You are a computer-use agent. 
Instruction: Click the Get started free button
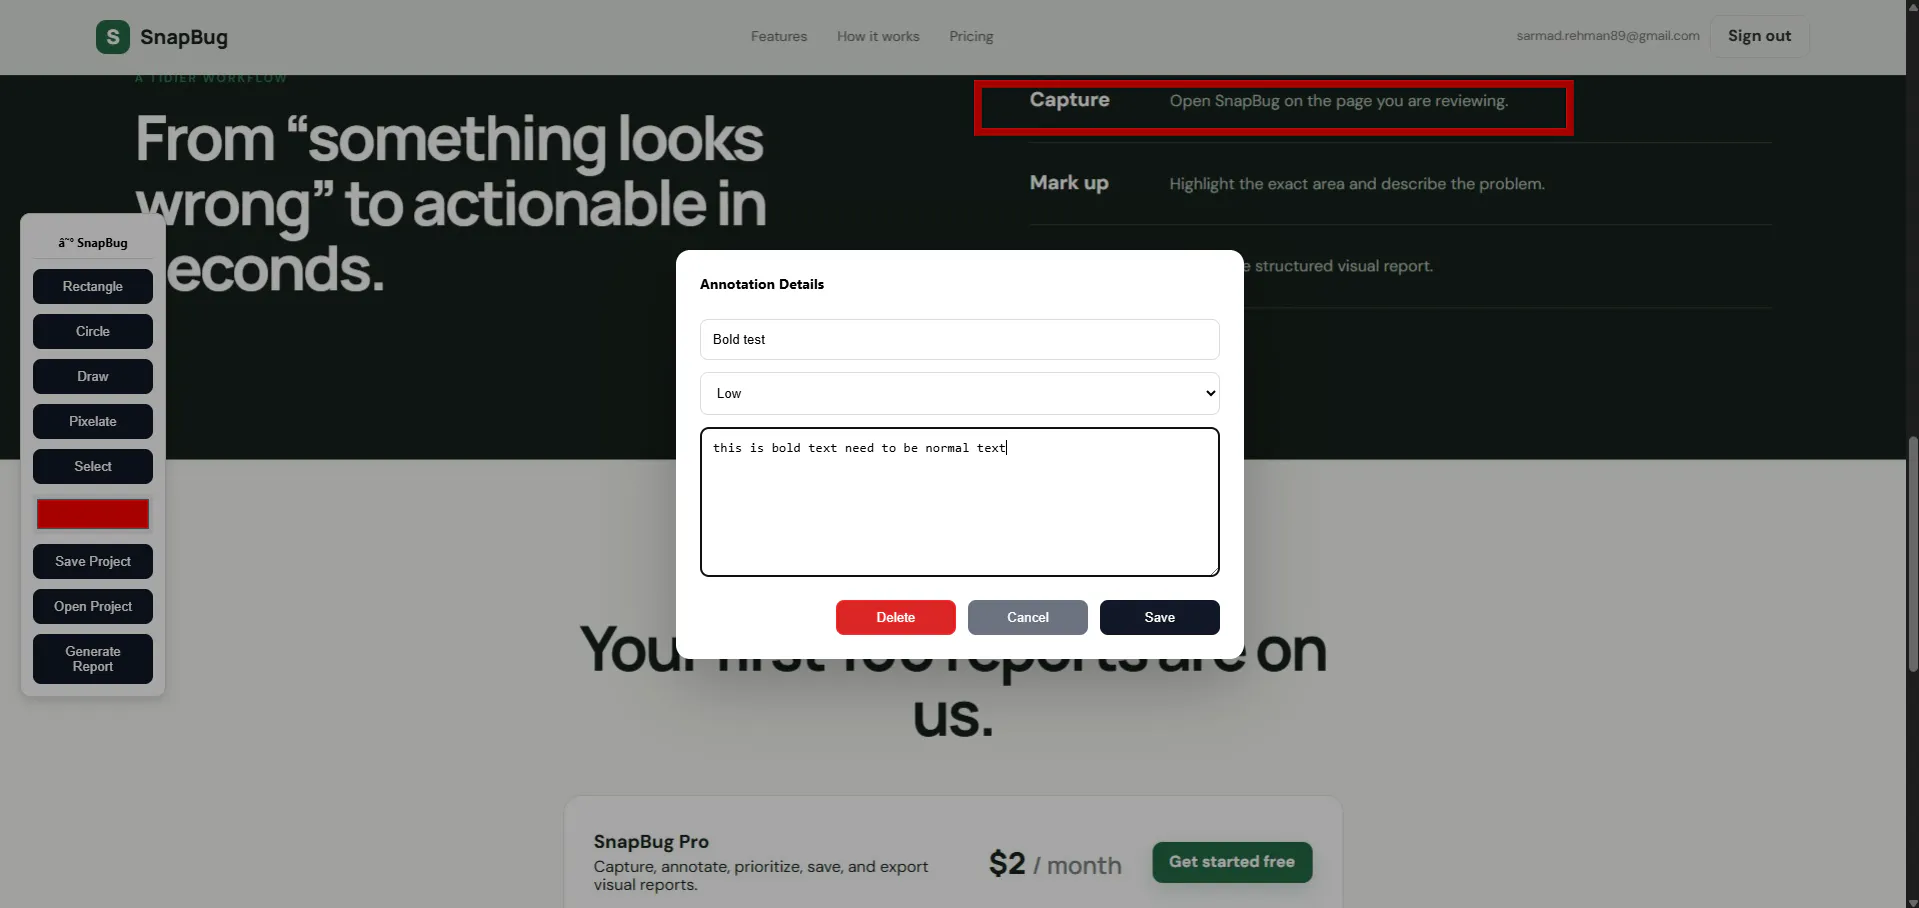click(x=1232, y=862)
